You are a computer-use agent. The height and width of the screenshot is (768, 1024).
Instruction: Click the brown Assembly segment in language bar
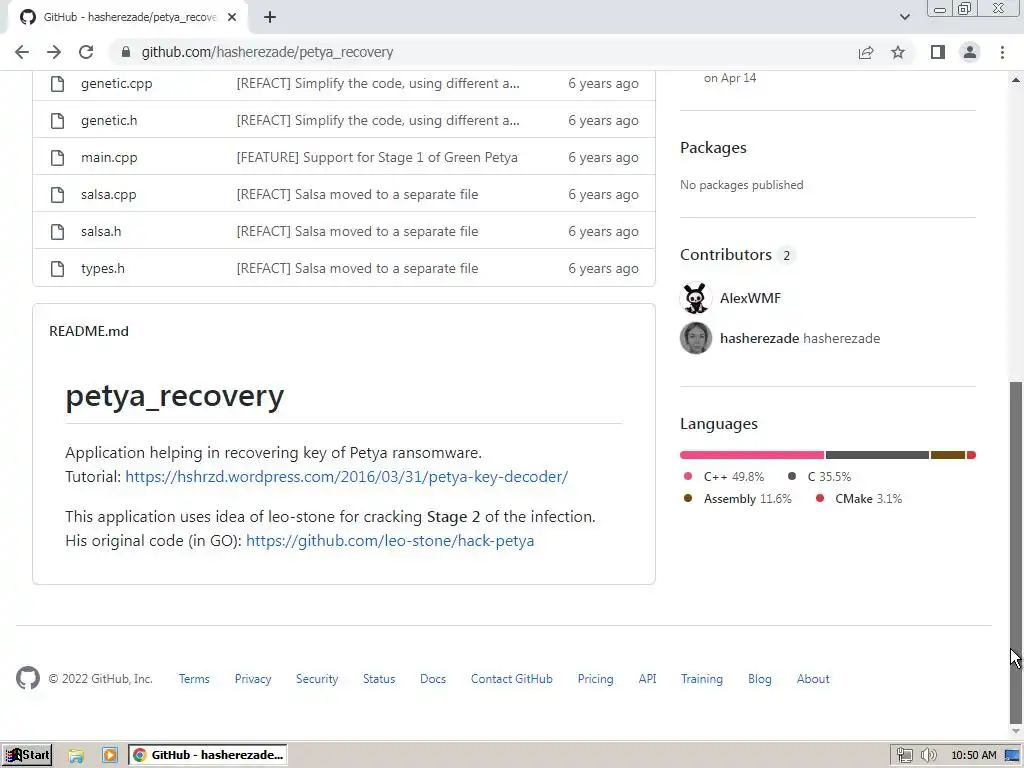[x=948, y=455]
